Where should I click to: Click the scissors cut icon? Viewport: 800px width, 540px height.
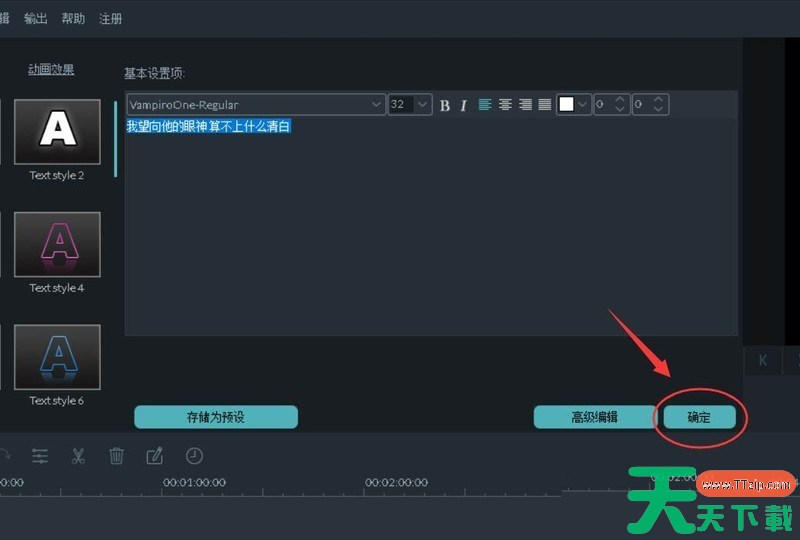pyautogui.click(x=78, y=456)
